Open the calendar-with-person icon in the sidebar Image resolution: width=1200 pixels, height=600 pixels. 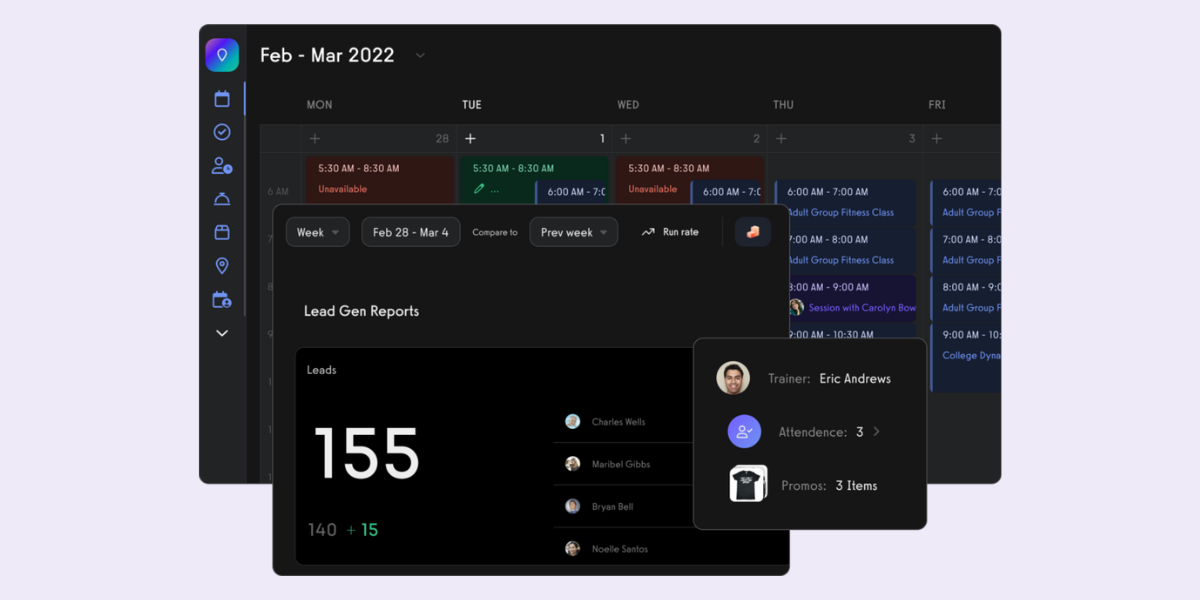pos(222,299)
